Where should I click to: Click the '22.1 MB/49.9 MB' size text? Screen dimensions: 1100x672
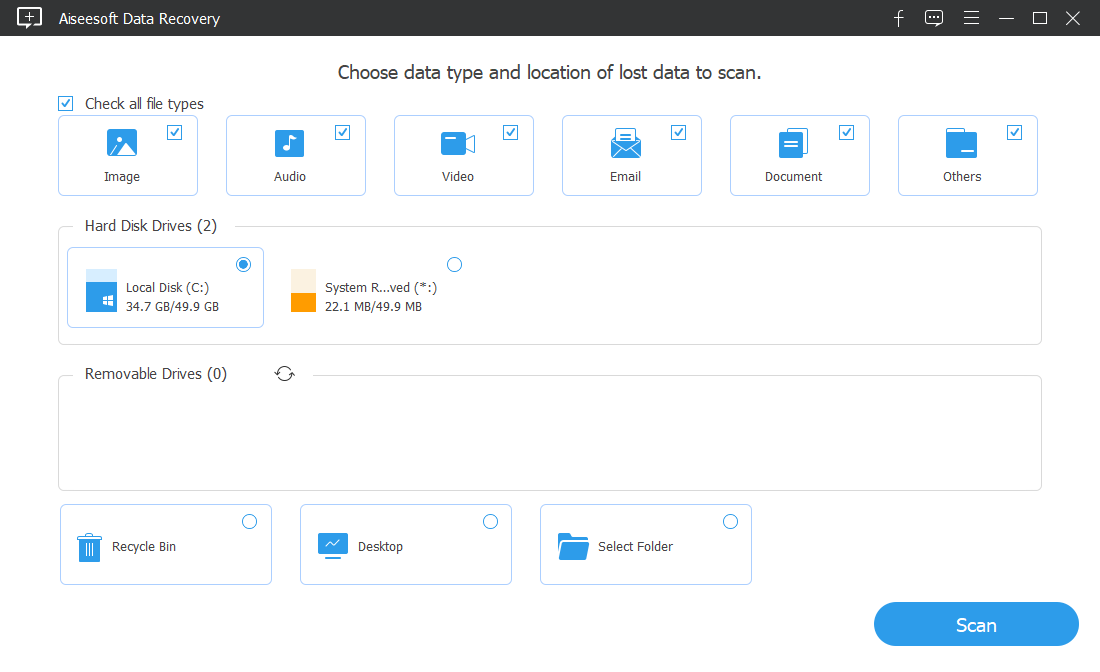[x=373, y=307]
